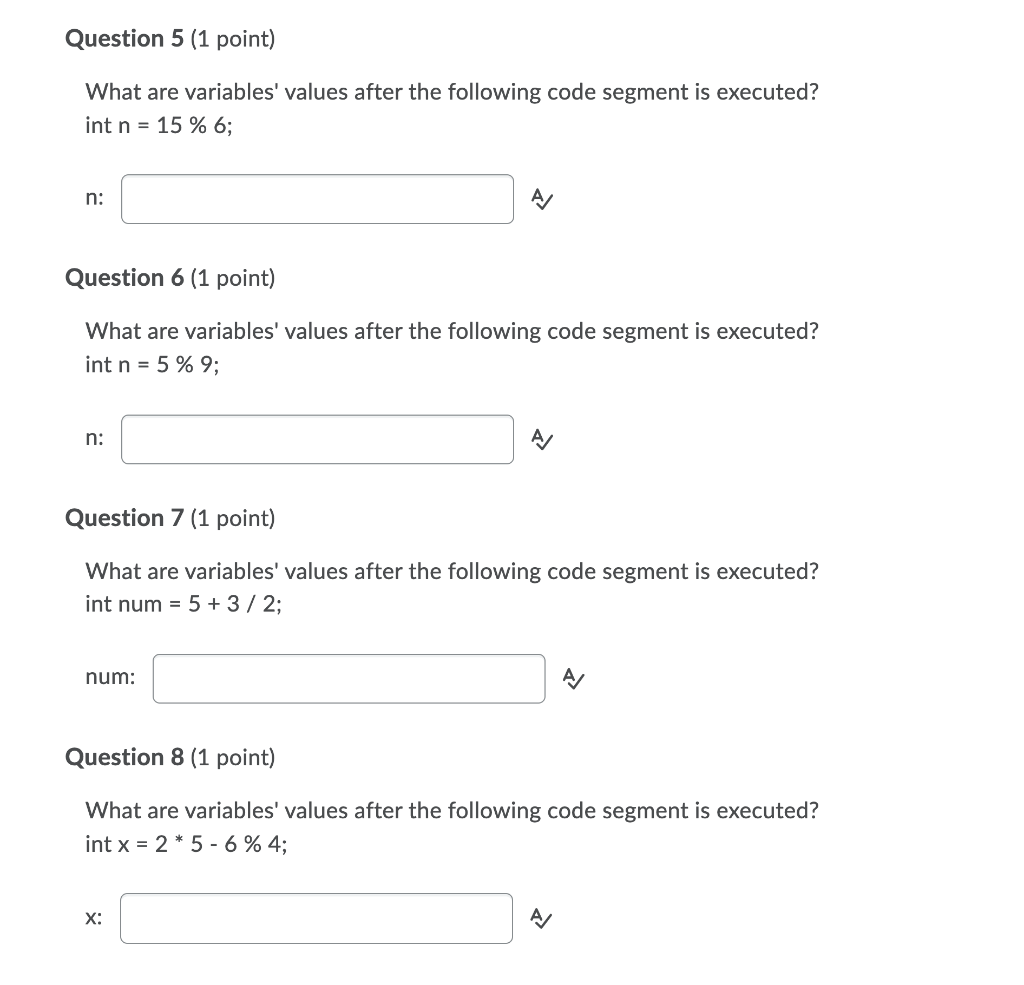Click the num: label in Question 7
The width and height of the screenshot is (1024, 985).
coord(109,677)
